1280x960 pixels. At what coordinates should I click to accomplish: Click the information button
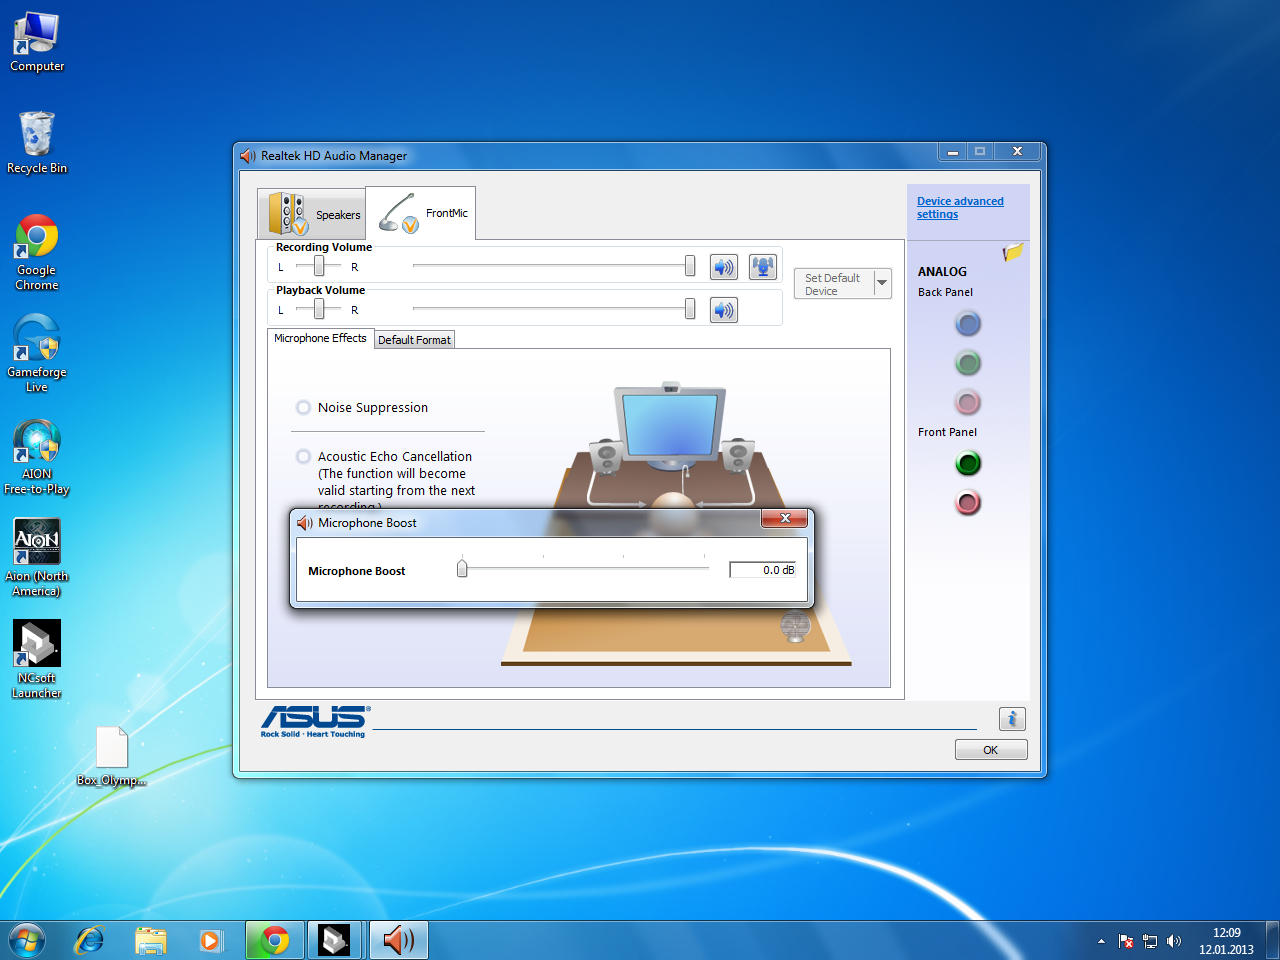click(x=1012, y=719)
